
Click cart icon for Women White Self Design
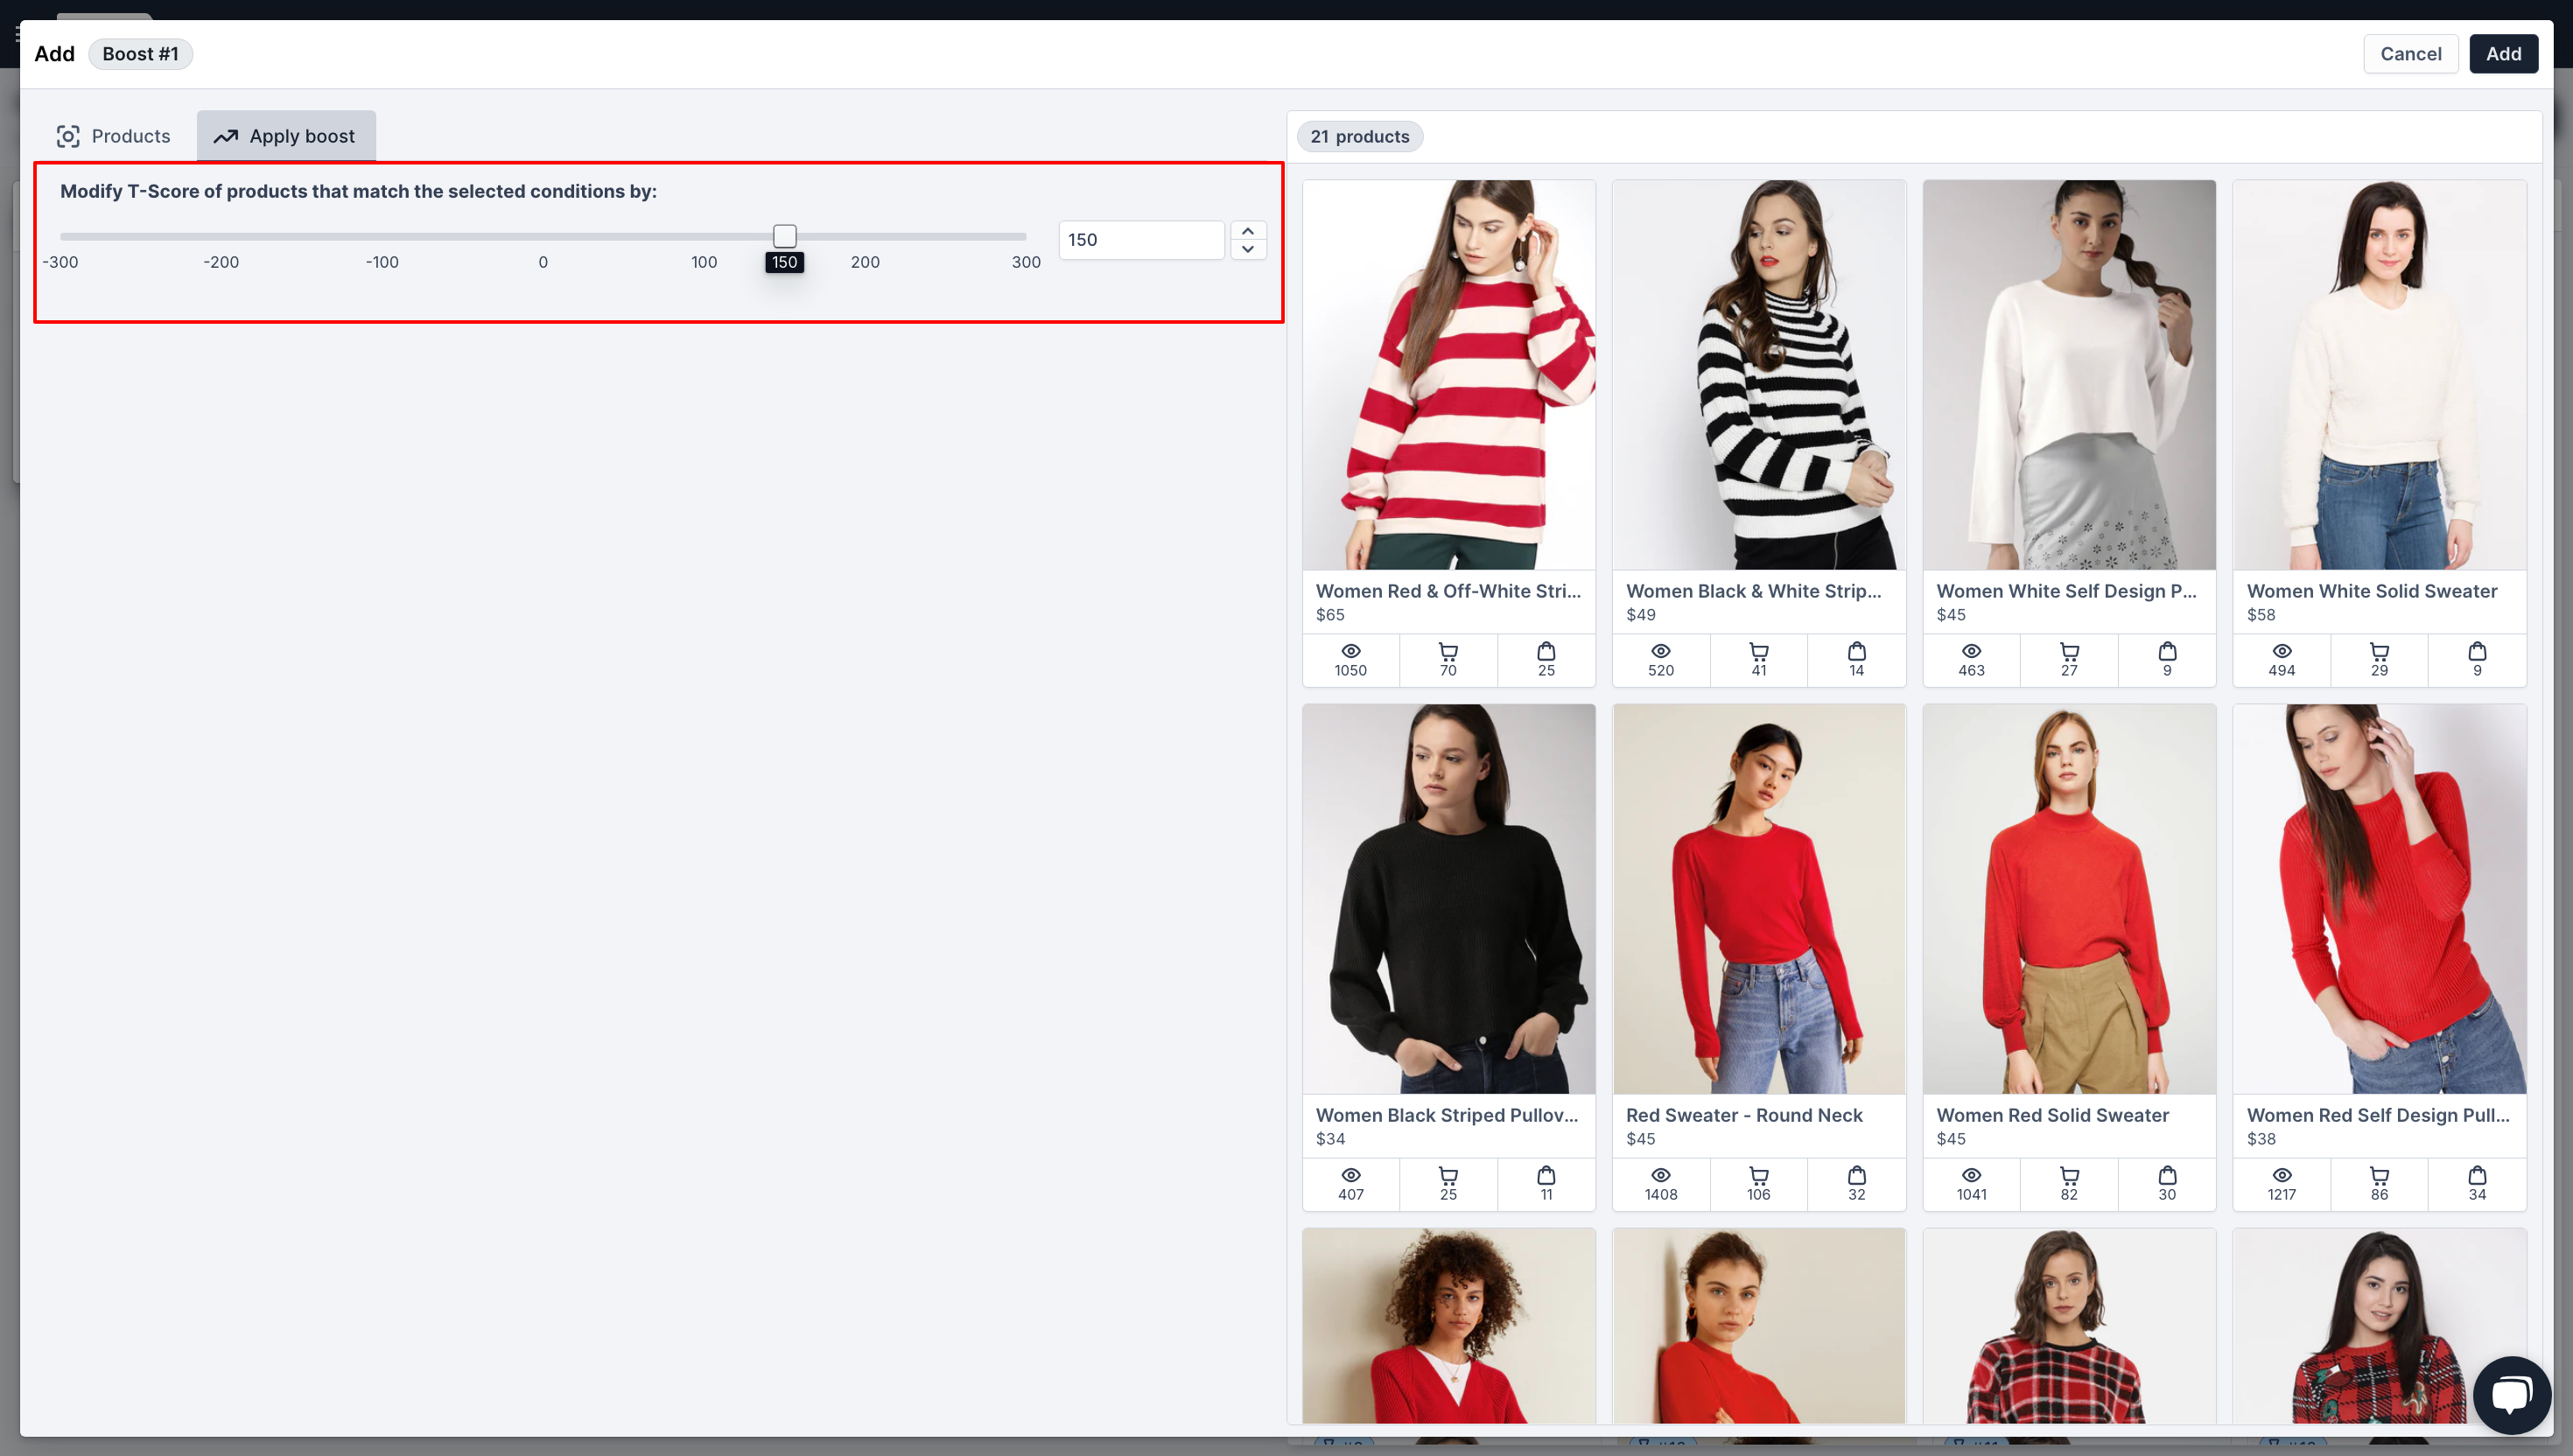click(x=2069, y=651)
